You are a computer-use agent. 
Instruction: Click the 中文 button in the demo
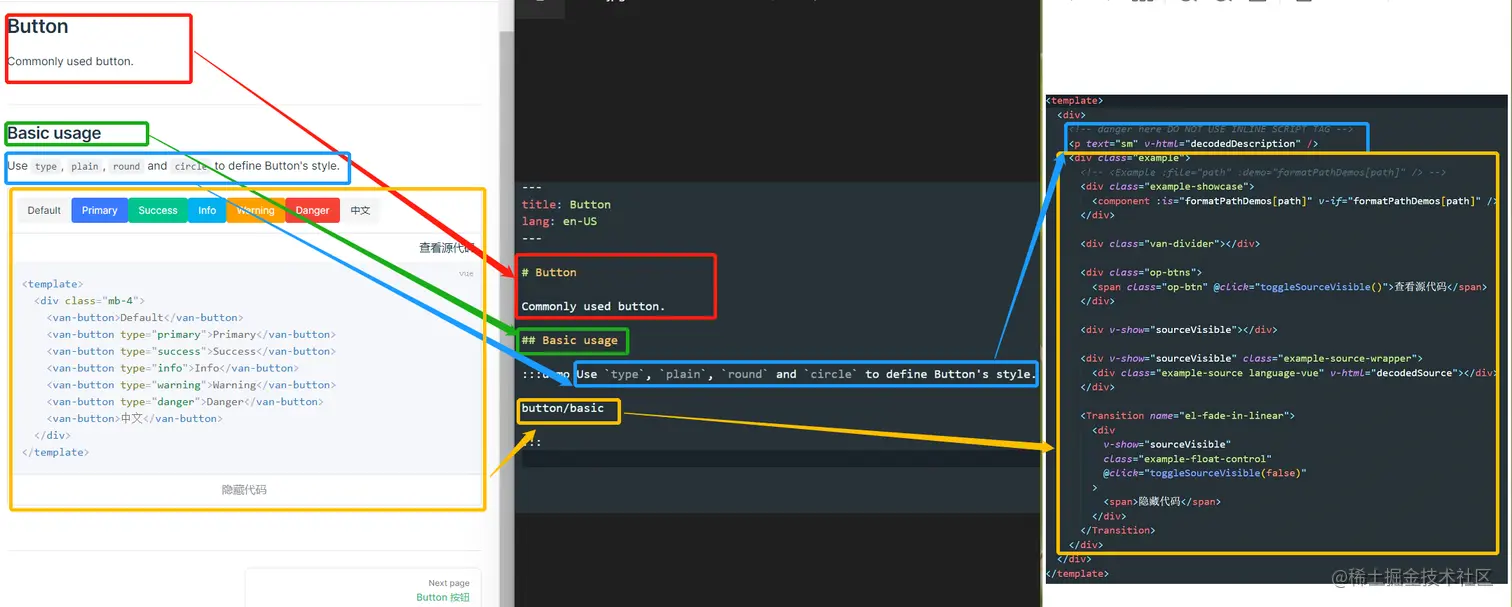tap(360, 211)
